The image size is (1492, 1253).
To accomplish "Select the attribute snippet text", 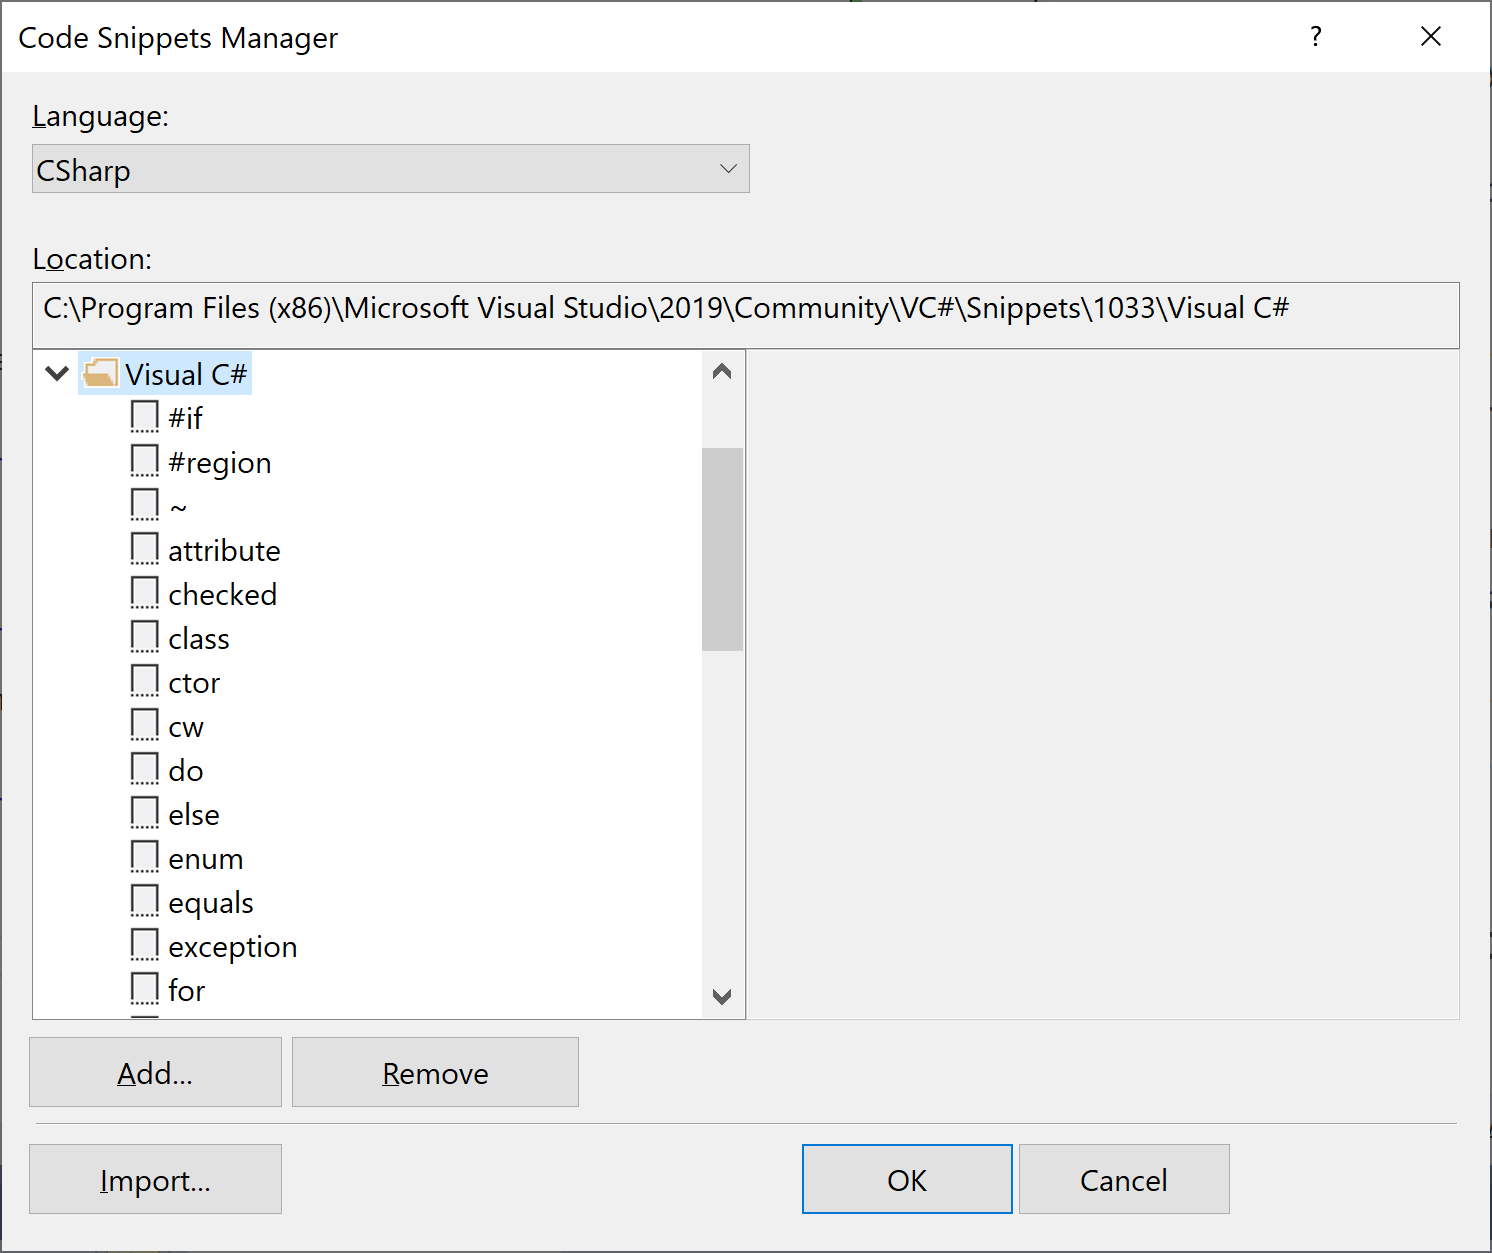I will (x=224, y=550).
